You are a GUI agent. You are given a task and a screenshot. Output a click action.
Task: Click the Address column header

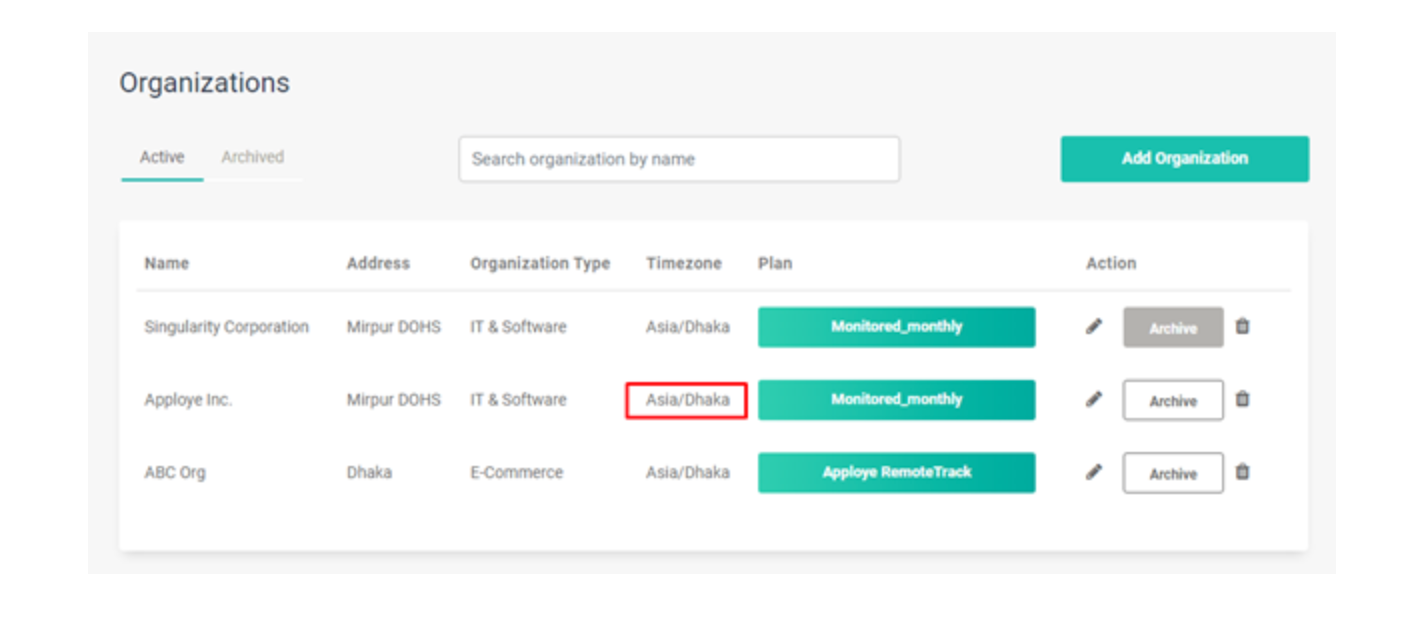click(x=378, y=263)
